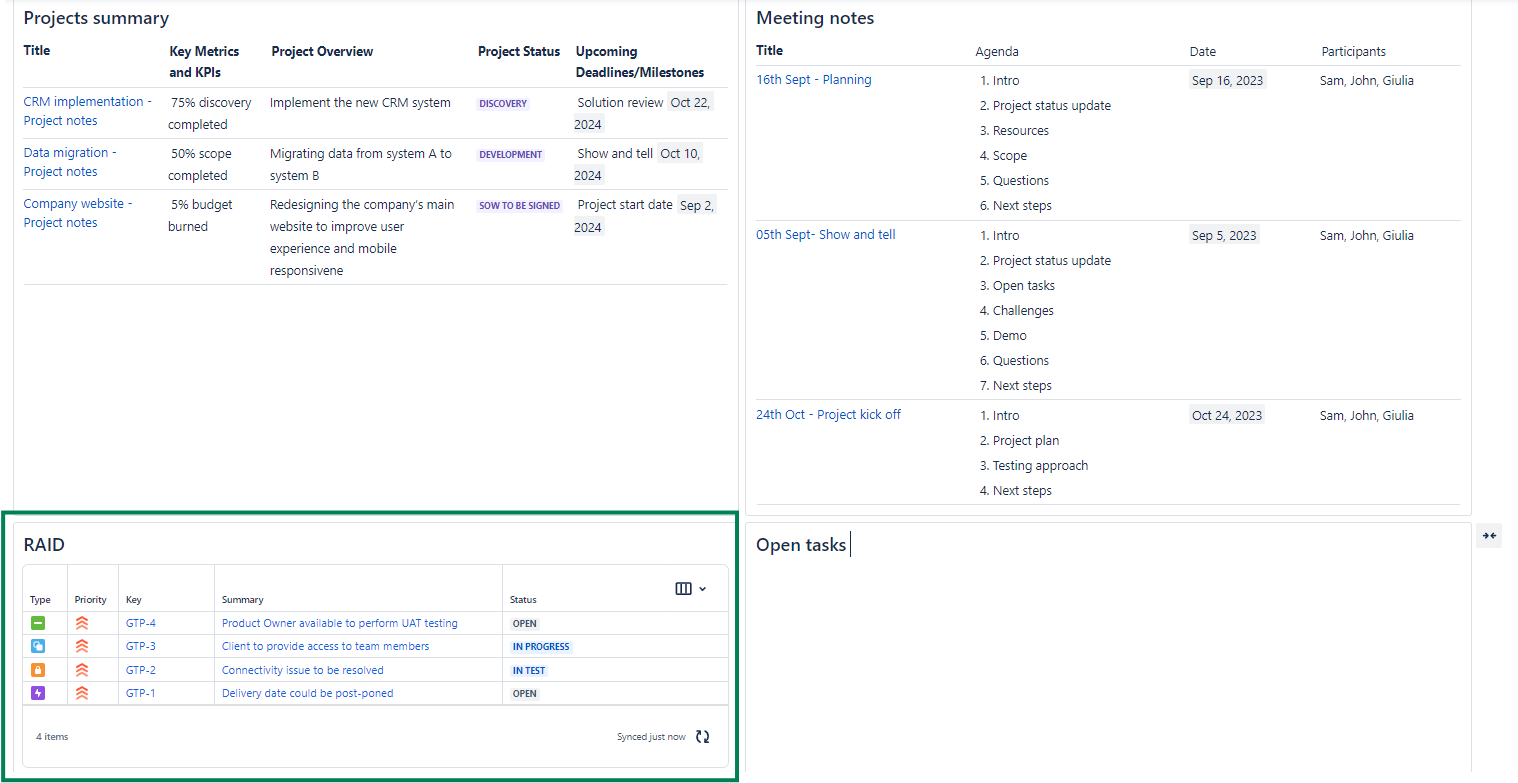
Task: Click the green type icon for GTP-4
Action: point(38,622)
